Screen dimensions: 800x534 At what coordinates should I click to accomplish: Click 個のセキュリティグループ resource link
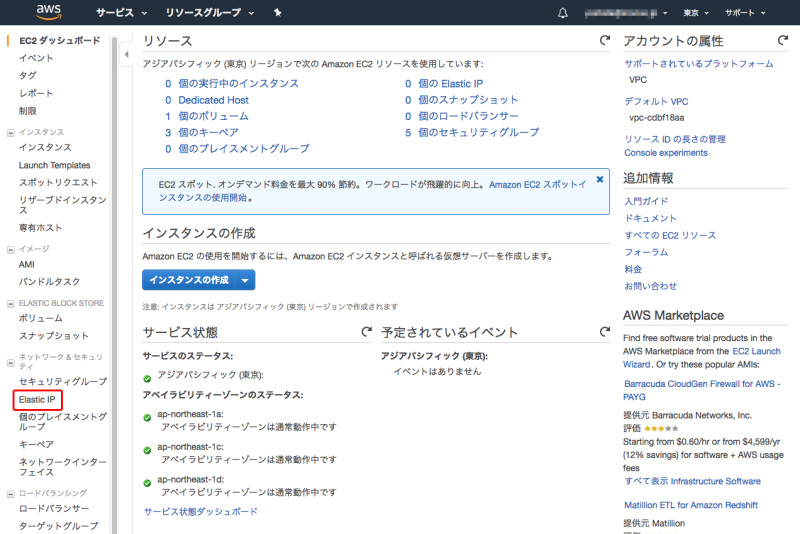coord(479,133)
